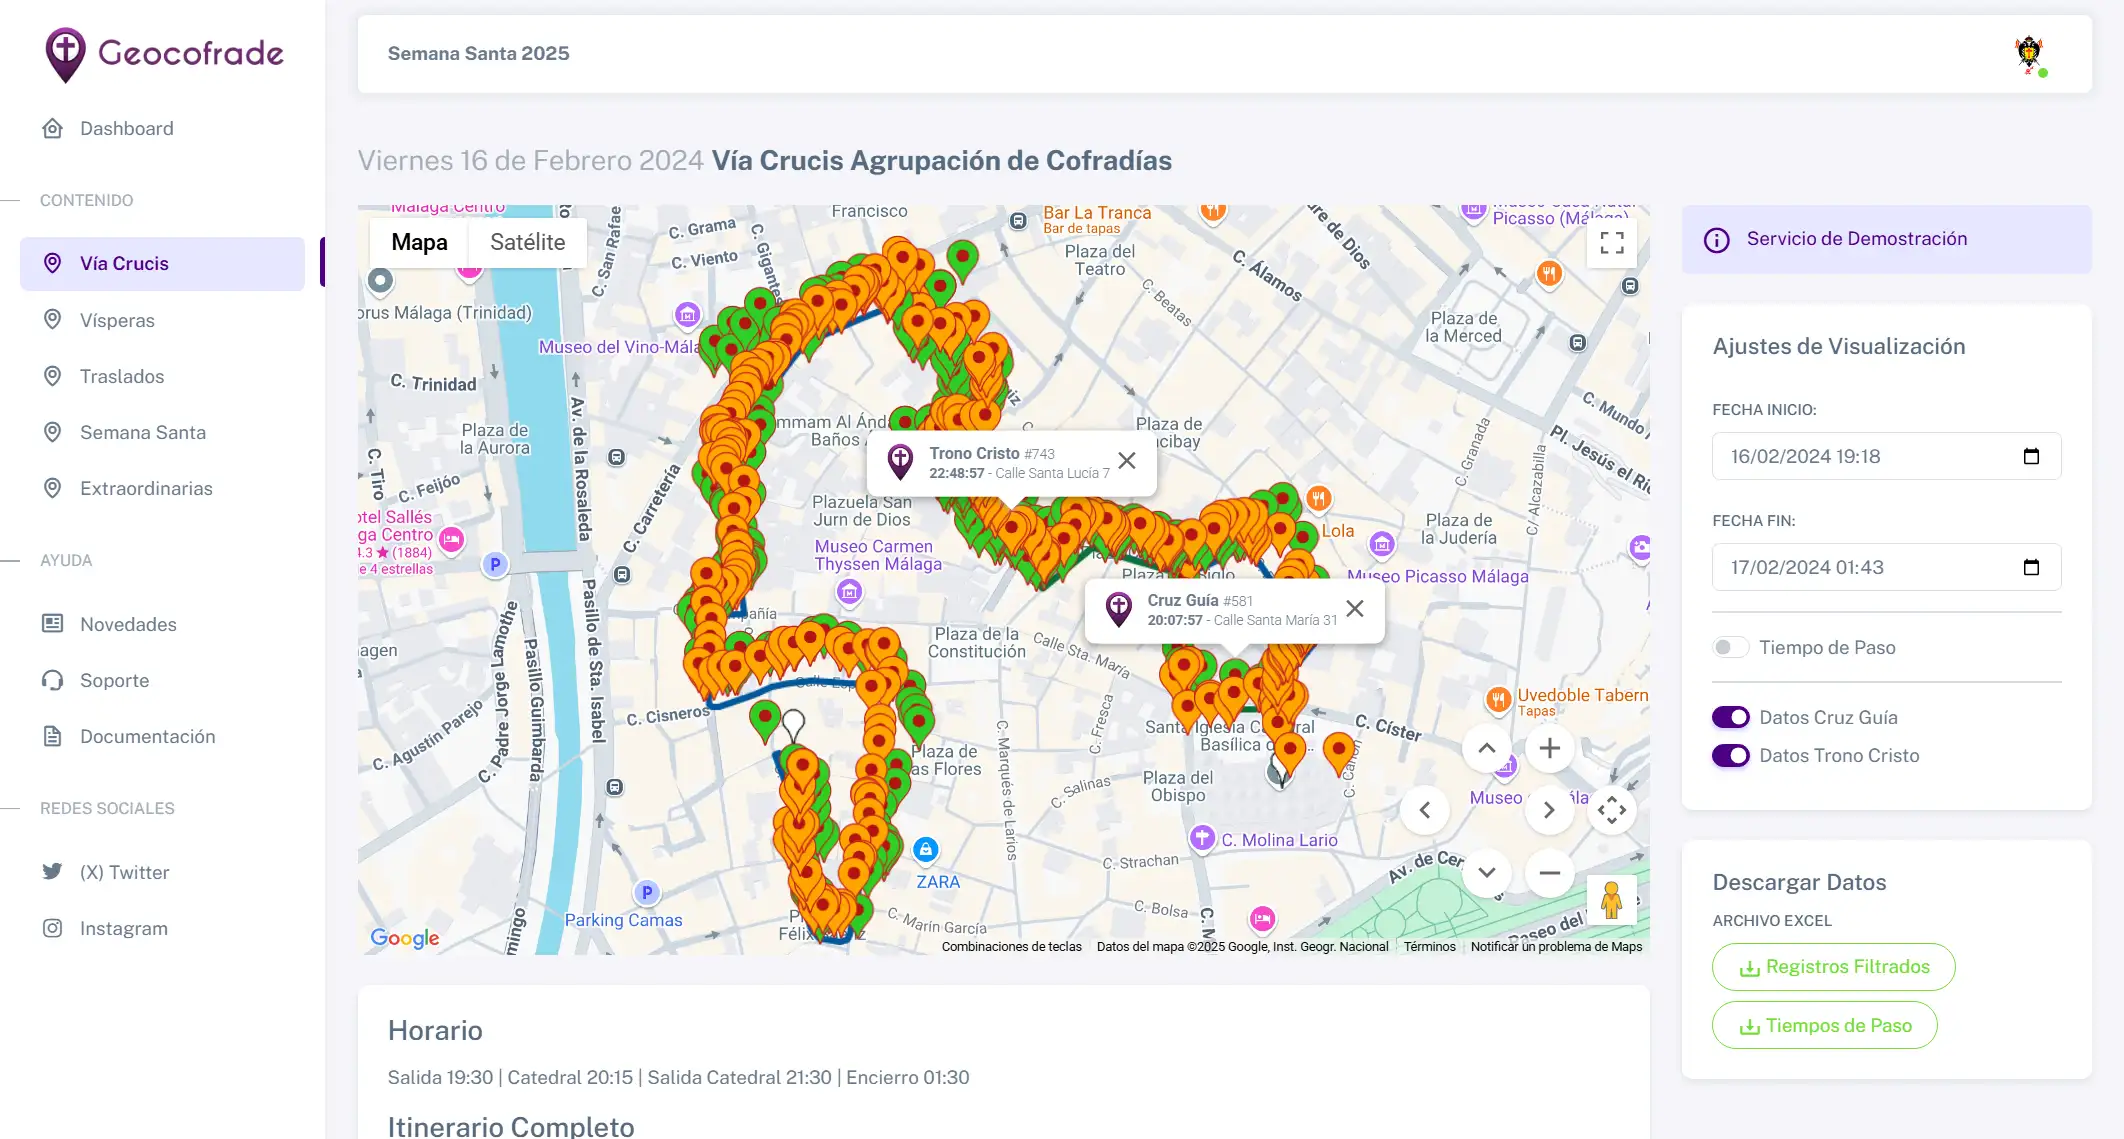Click the Geocofrade logo

click(165, 54)
